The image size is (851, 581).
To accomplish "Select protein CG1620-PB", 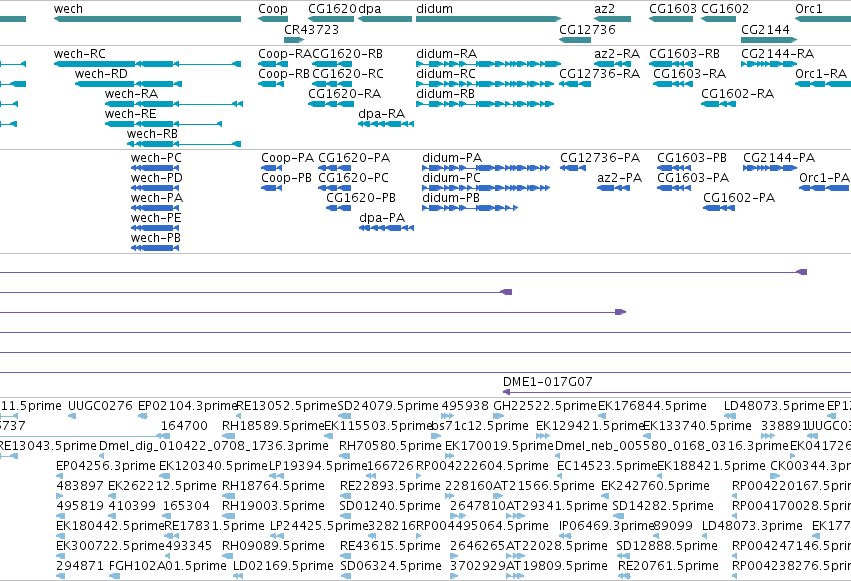I will pyautogui.click(x=339, y=208).
